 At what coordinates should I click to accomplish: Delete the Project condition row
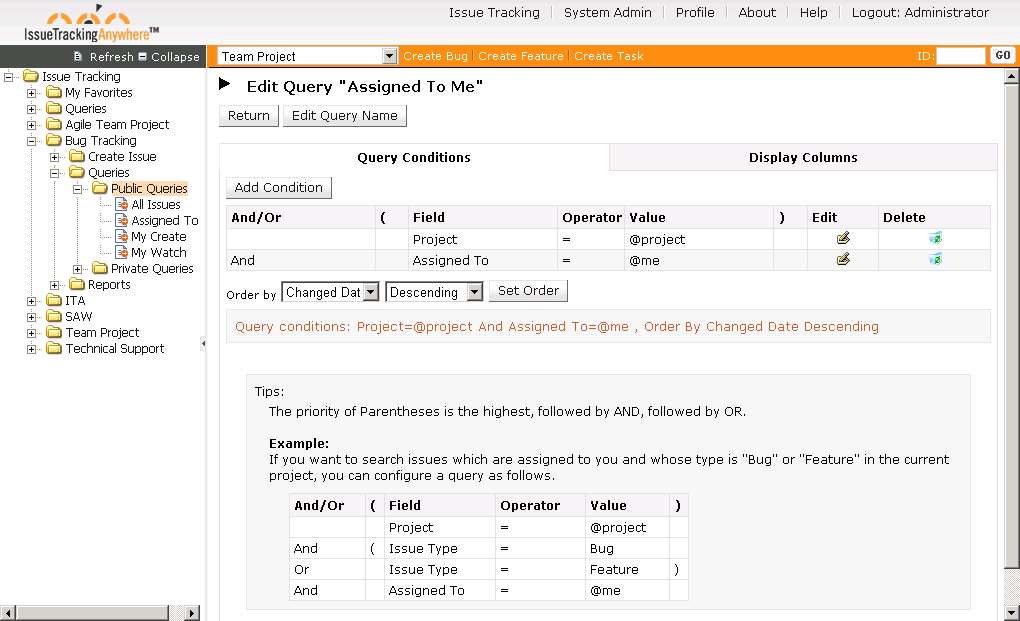point(935,239)
